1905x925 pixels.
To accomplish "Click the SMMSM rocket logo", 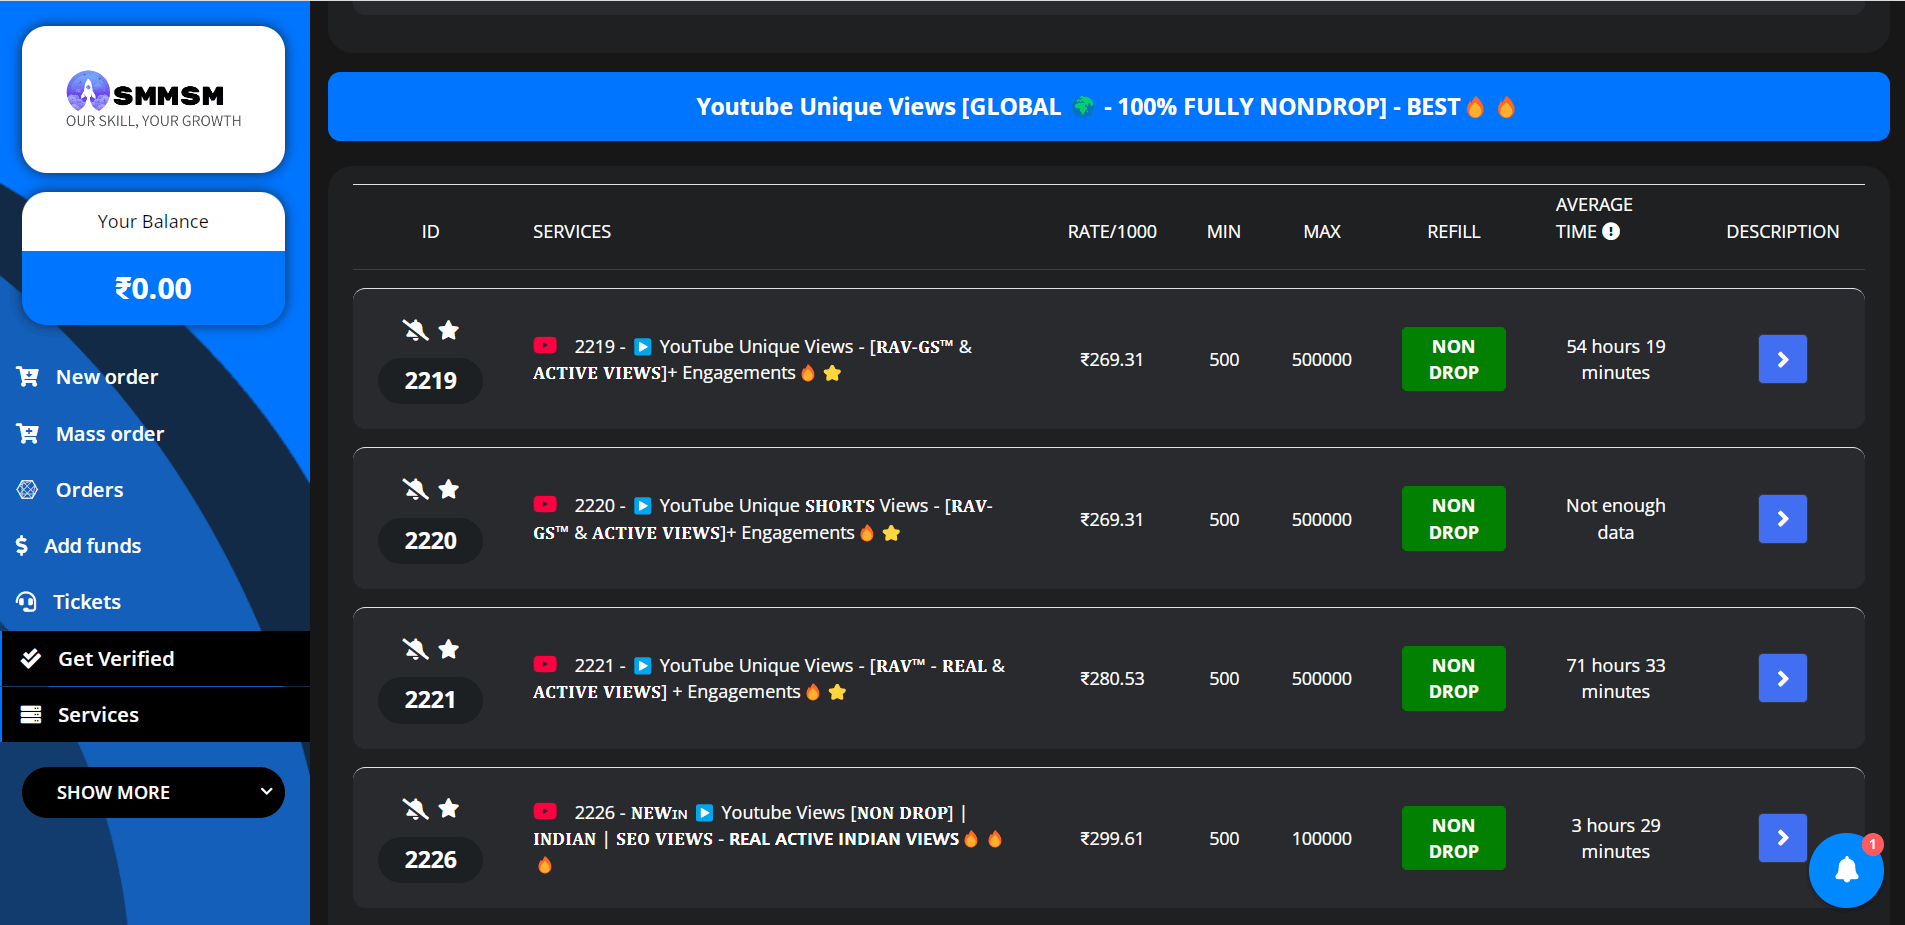I will [88, 91].
